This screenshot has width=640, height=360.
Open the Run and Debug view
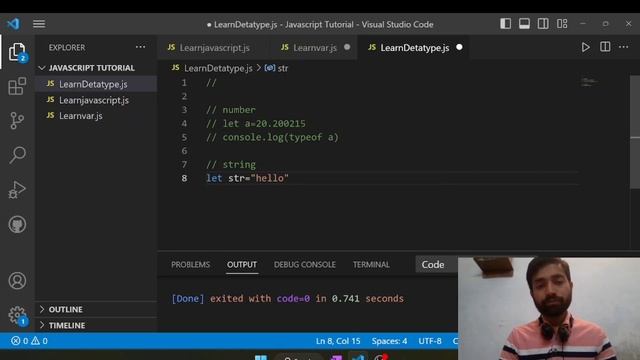[17, 190]
